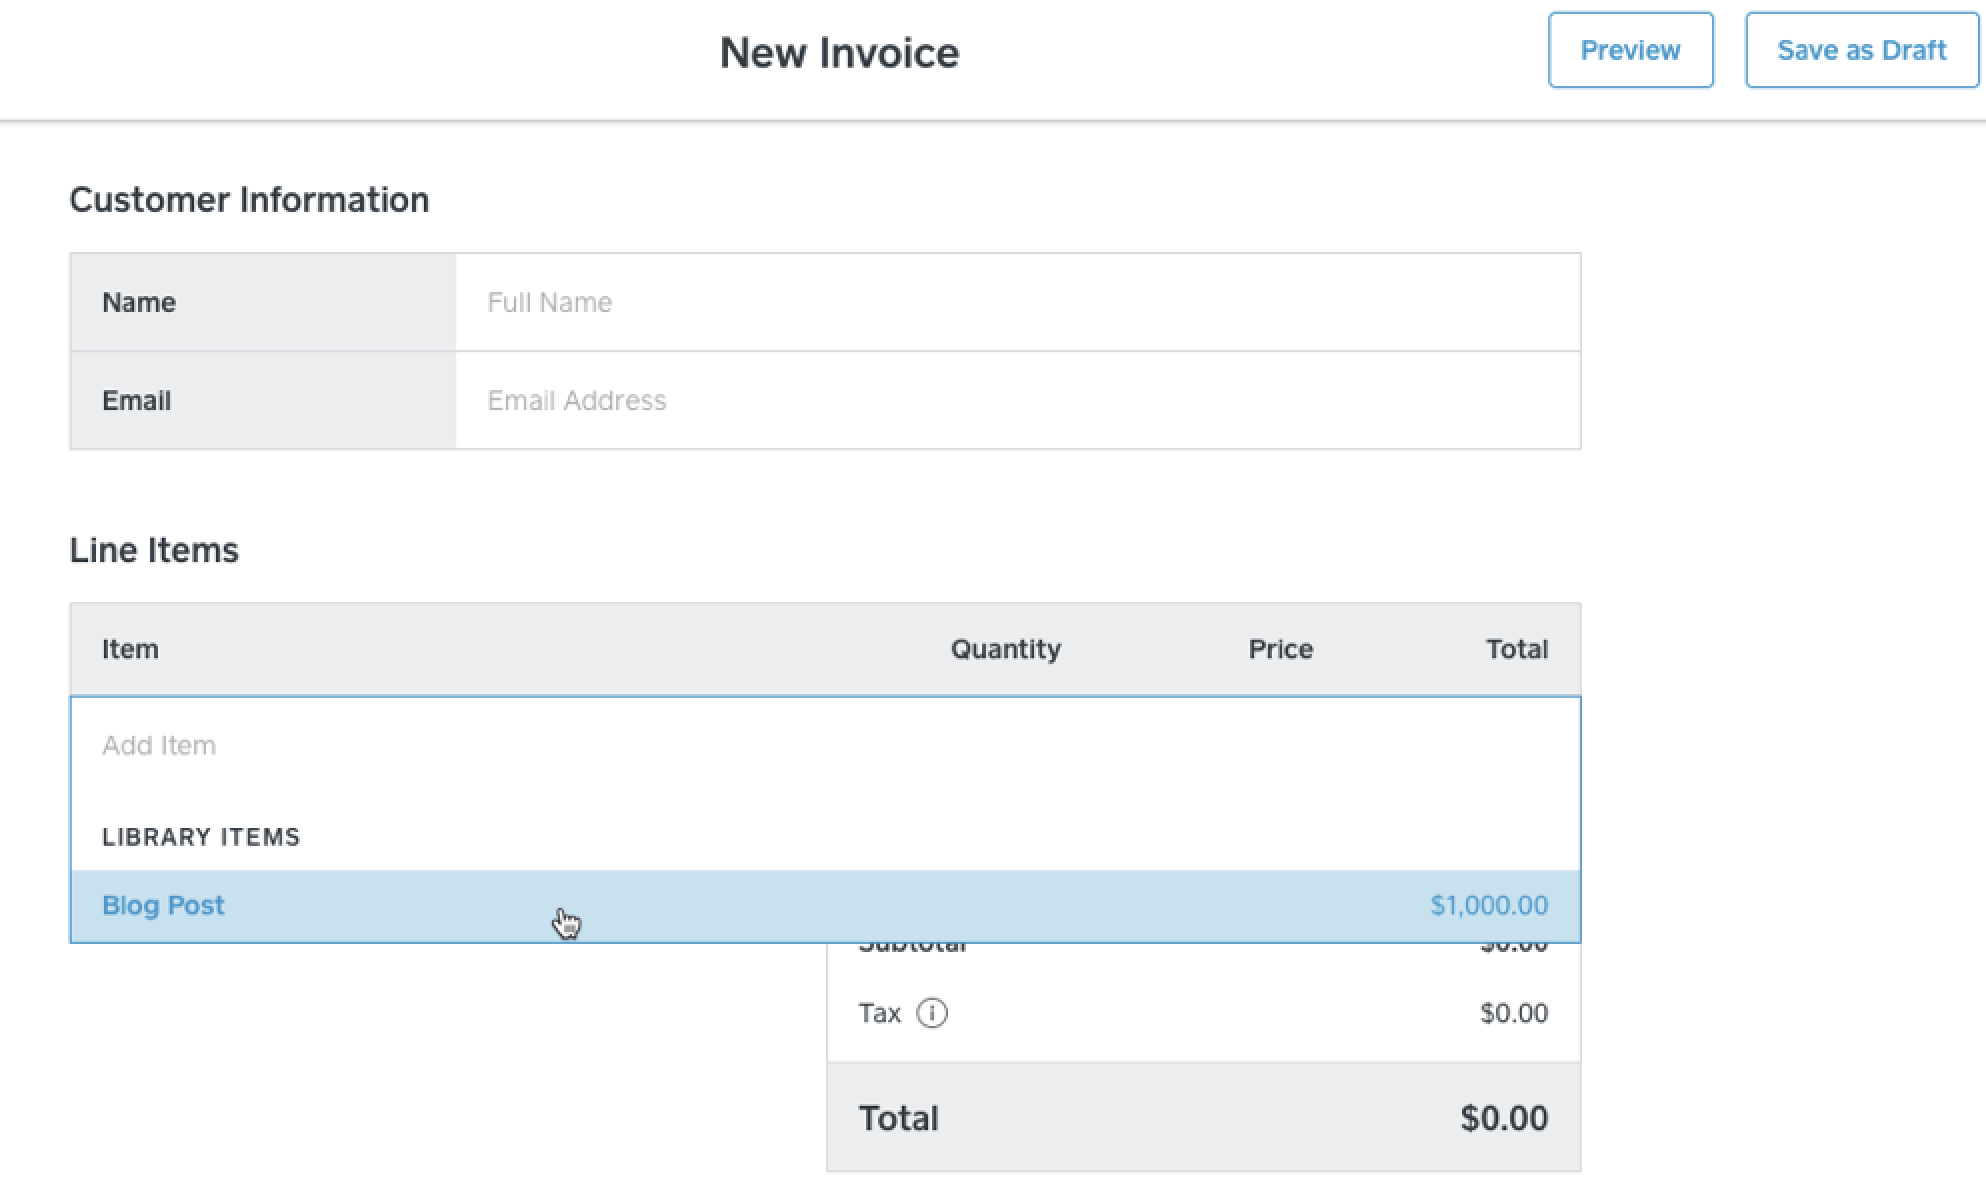Image resolution: width=1986 pixels, height=1184 pixels.
Task: Click the $1,000.00 price of Blog Post
Action: pyautogui.click(x=1488, y=905)
